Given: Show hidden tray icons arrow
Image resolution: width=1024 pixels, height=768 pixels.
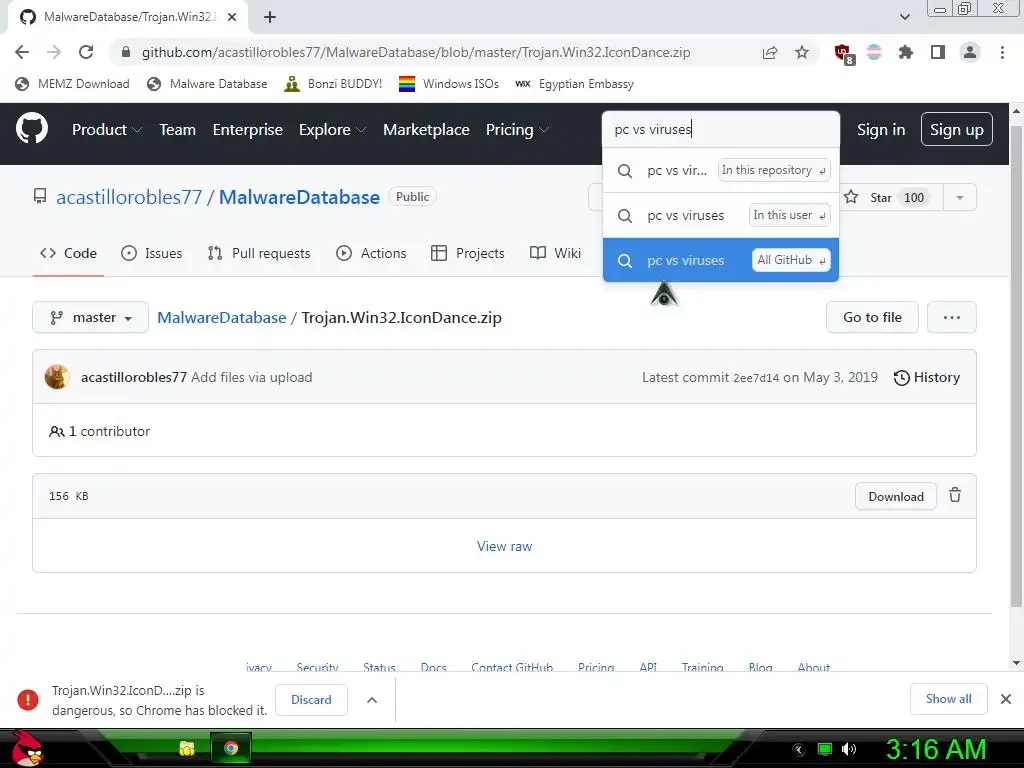Looking at the screenshot, I should [799, 749].
